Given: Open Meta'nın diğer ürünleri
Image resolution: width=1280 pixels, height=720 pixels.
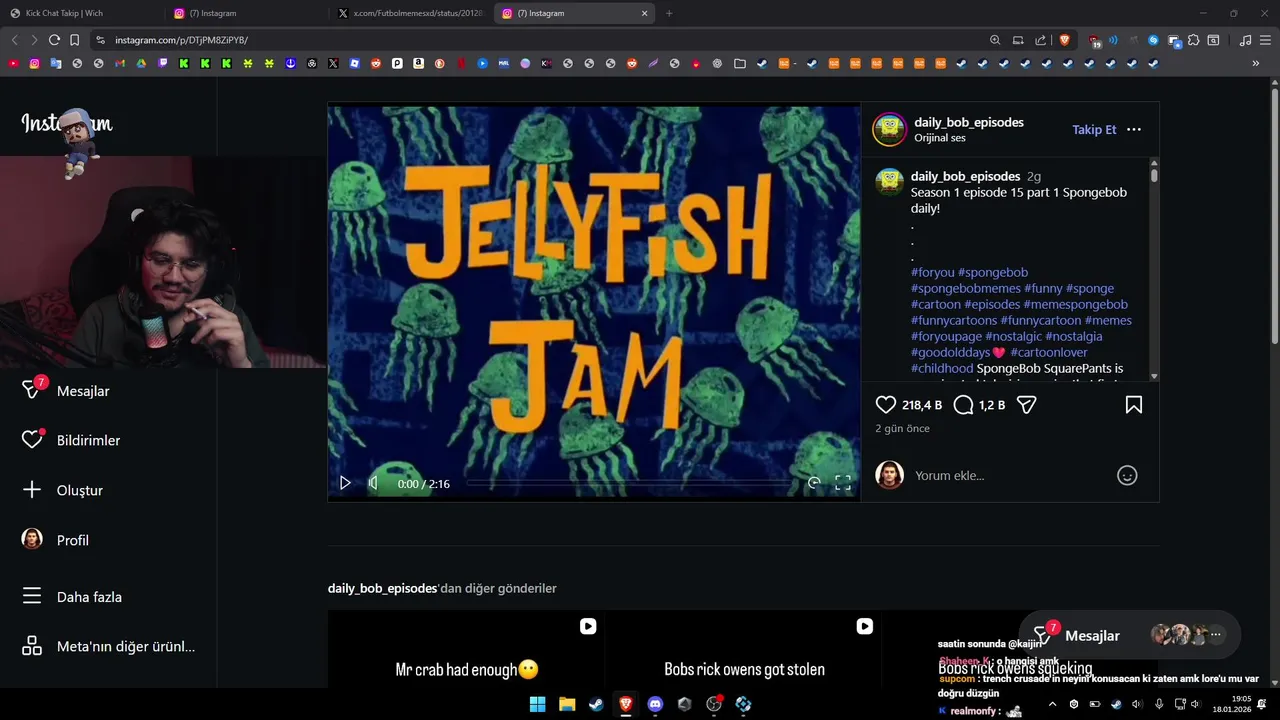Looking at the screenshot, I should tap(108, 647).
